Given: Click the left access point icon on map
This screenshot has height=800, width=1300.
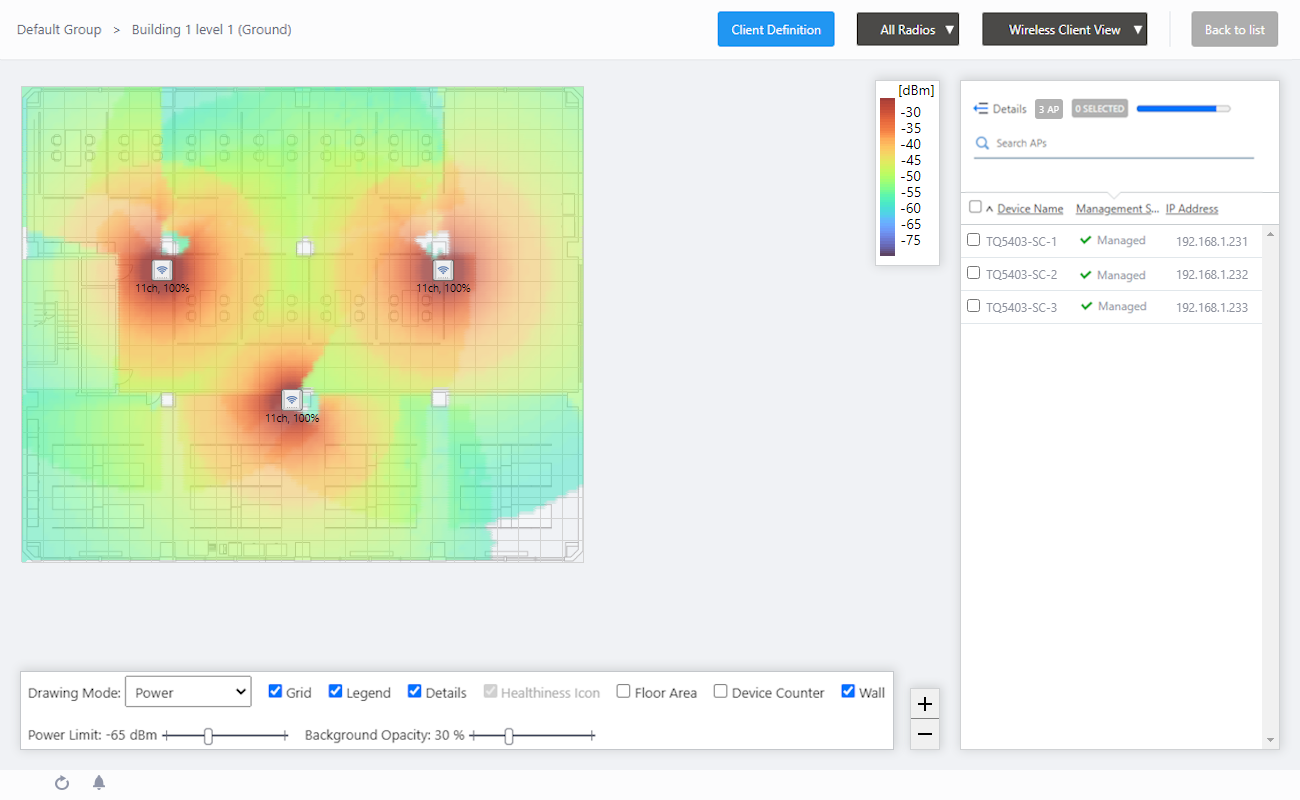Looking at the screenshot, I should [162, 270].
